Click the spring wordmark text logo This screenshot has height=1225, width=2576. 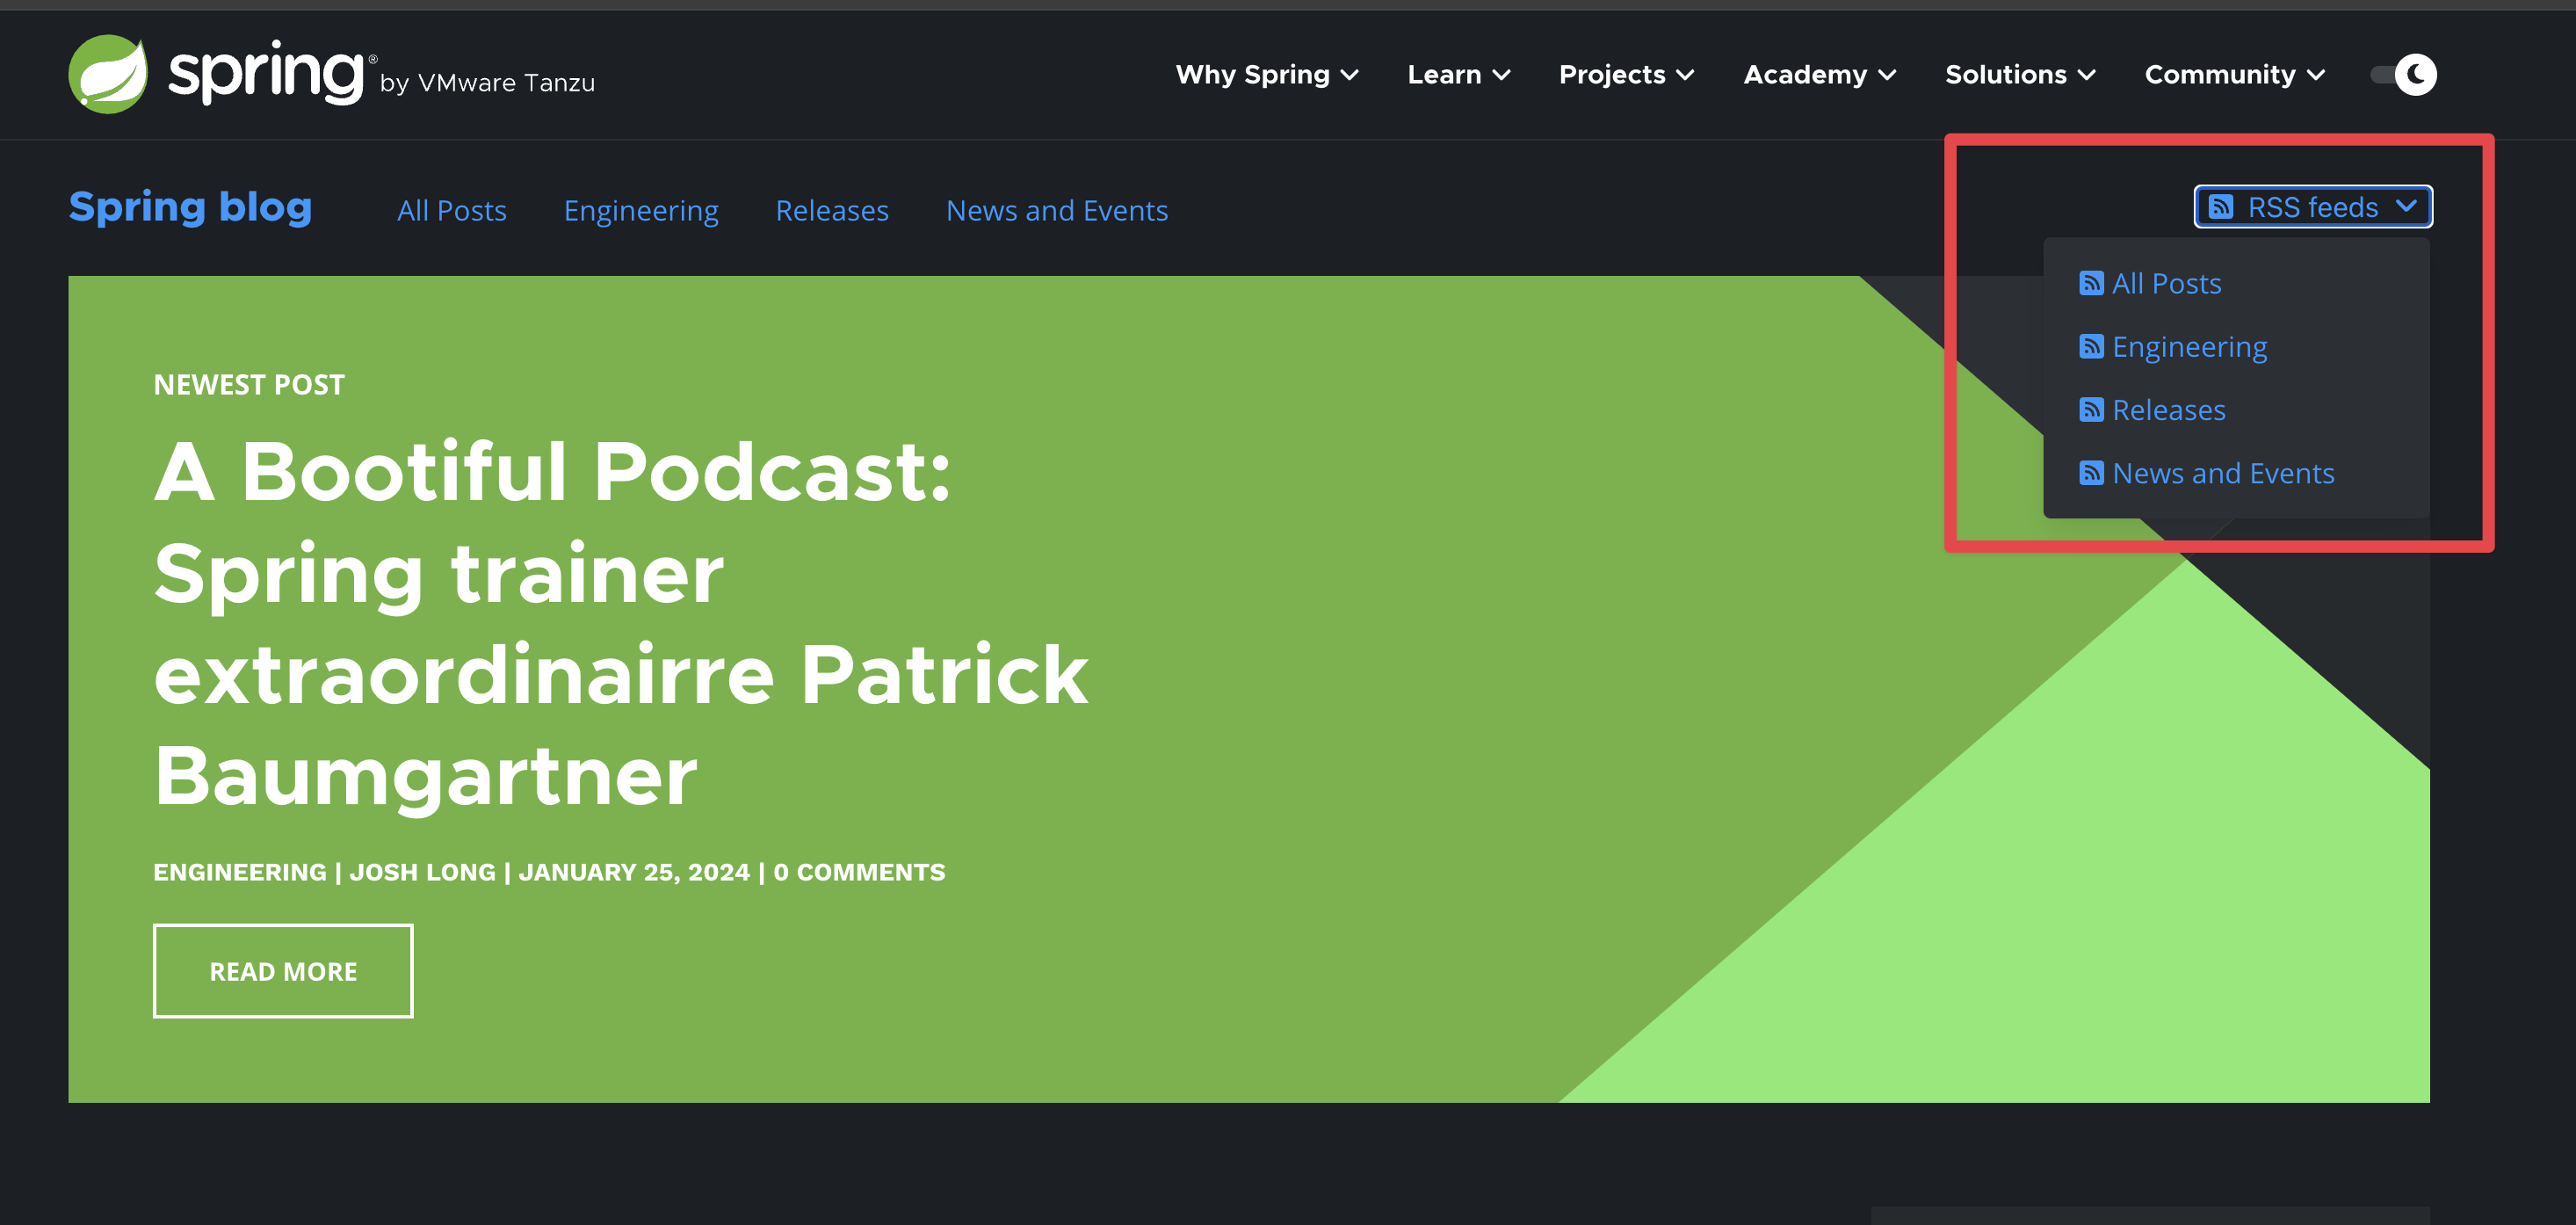265,72
